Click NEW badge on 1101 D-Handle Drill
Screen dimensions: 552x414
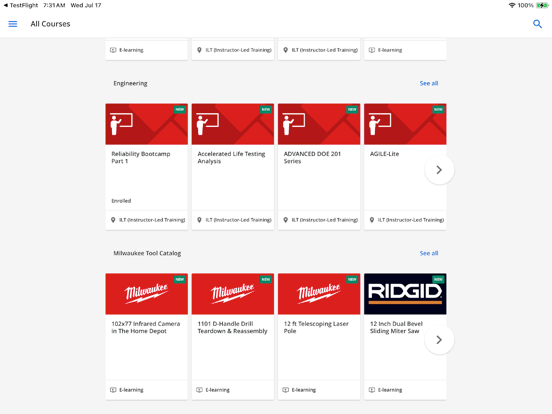tap(266, 279)
